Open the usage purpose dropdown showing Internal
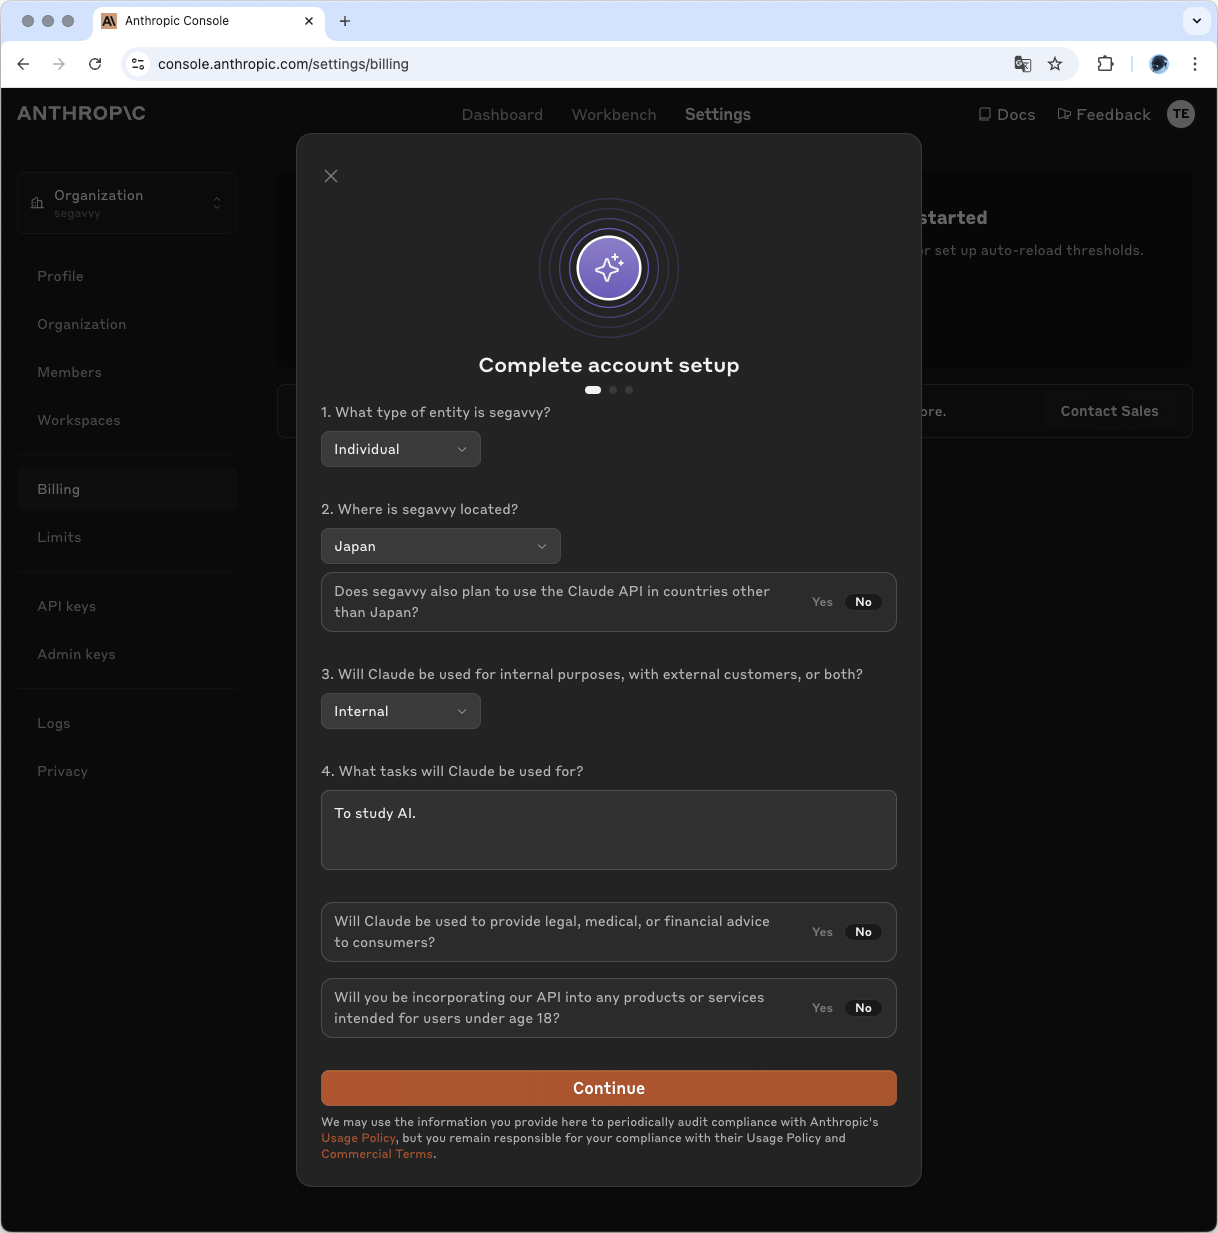1218x1233 pixels. coord(401,711)
